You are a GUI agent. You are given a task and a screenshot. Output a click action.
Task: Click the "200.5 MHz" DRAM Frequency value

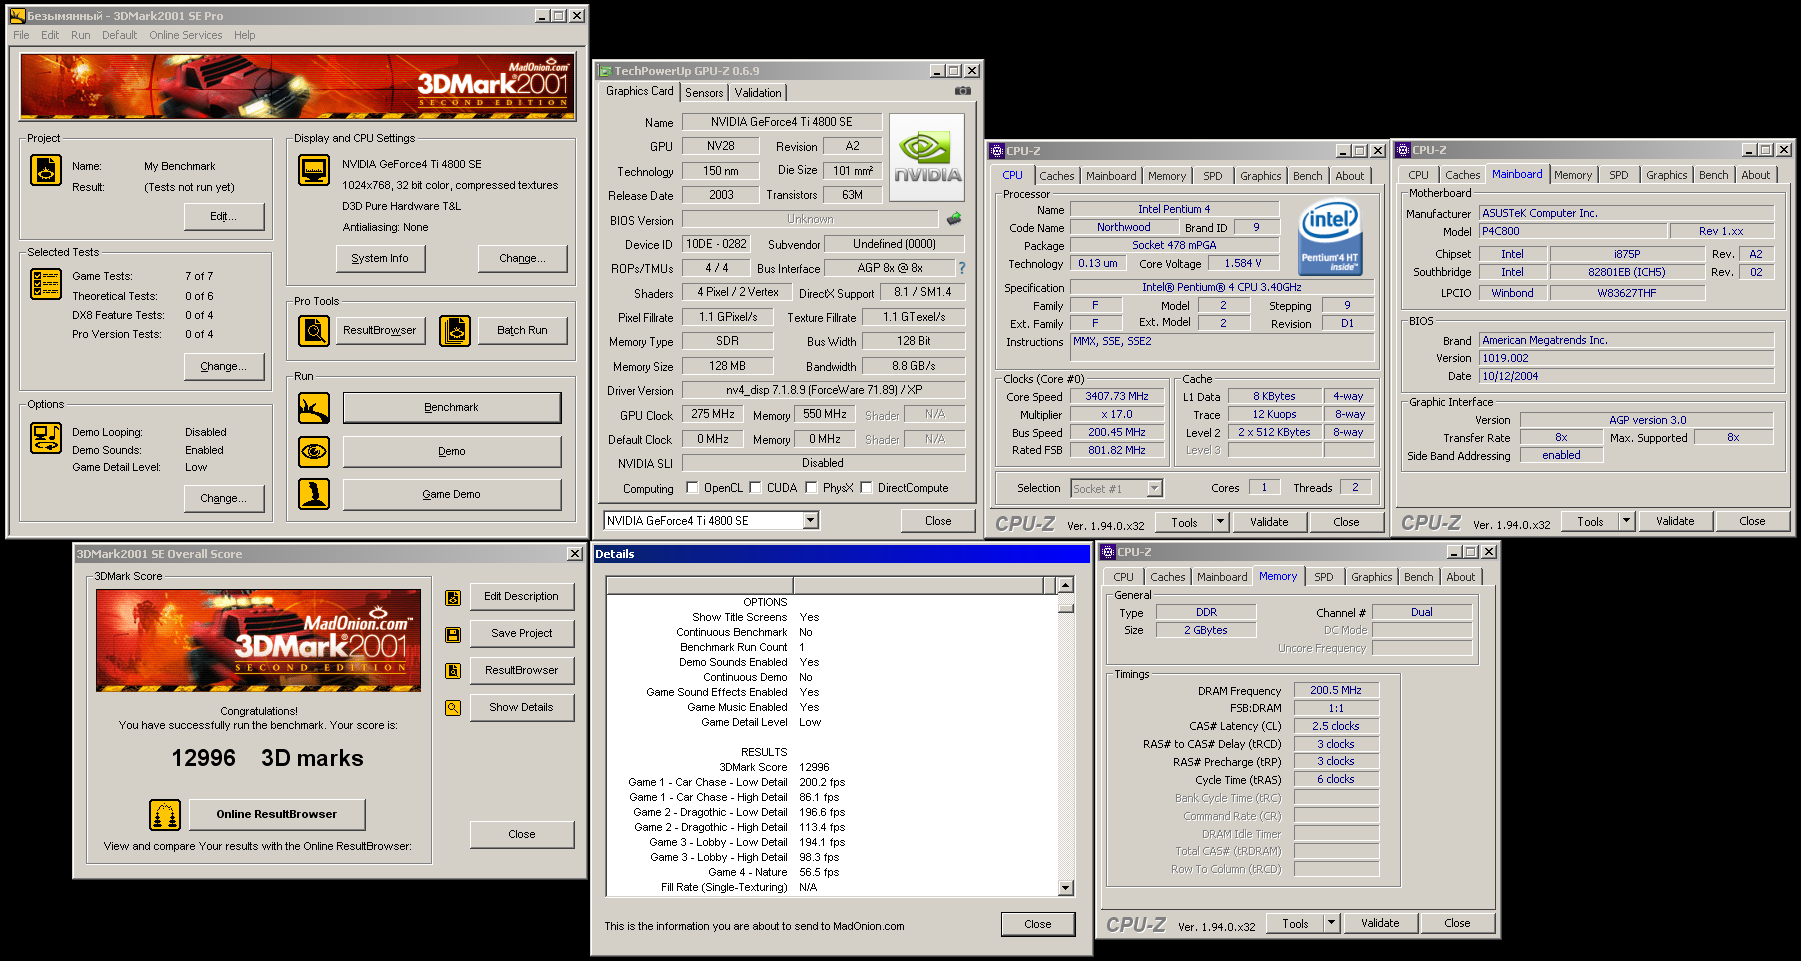(x=1336, y=690)
